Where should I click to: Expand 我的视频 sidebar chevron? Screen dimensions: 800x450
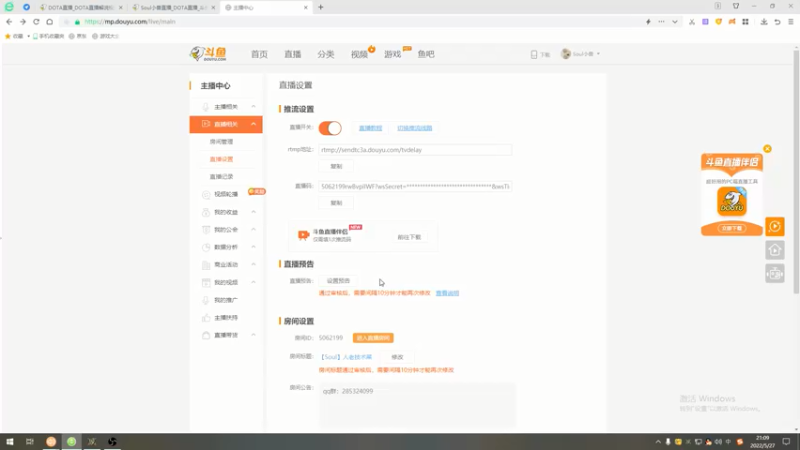[254, 282]
